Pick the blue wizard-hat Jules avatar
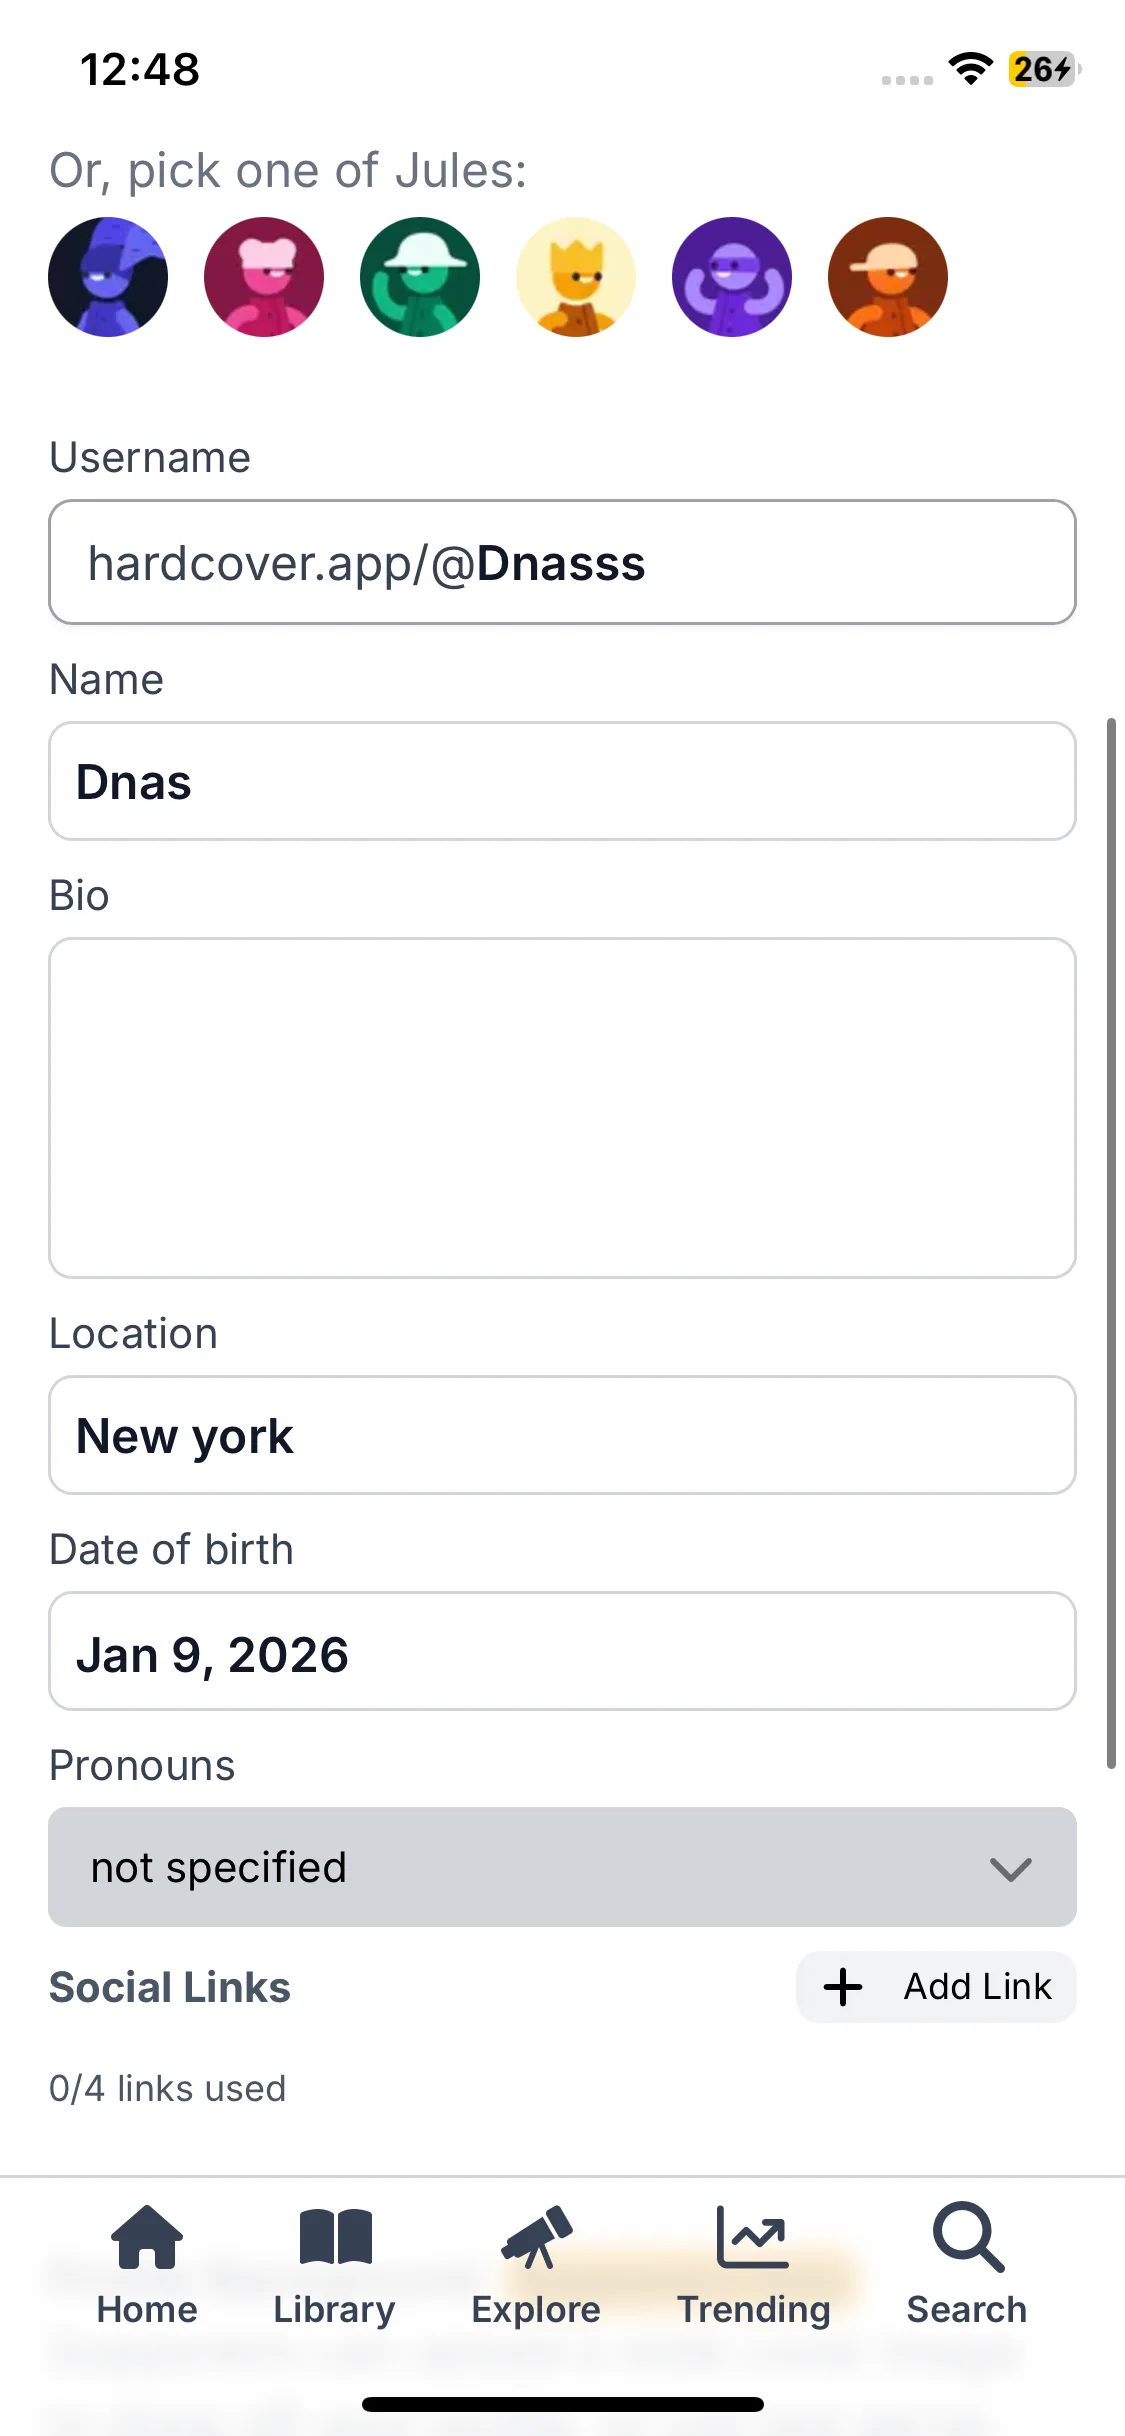This screenshot has height=2436, width=1125. coord(108,277)
